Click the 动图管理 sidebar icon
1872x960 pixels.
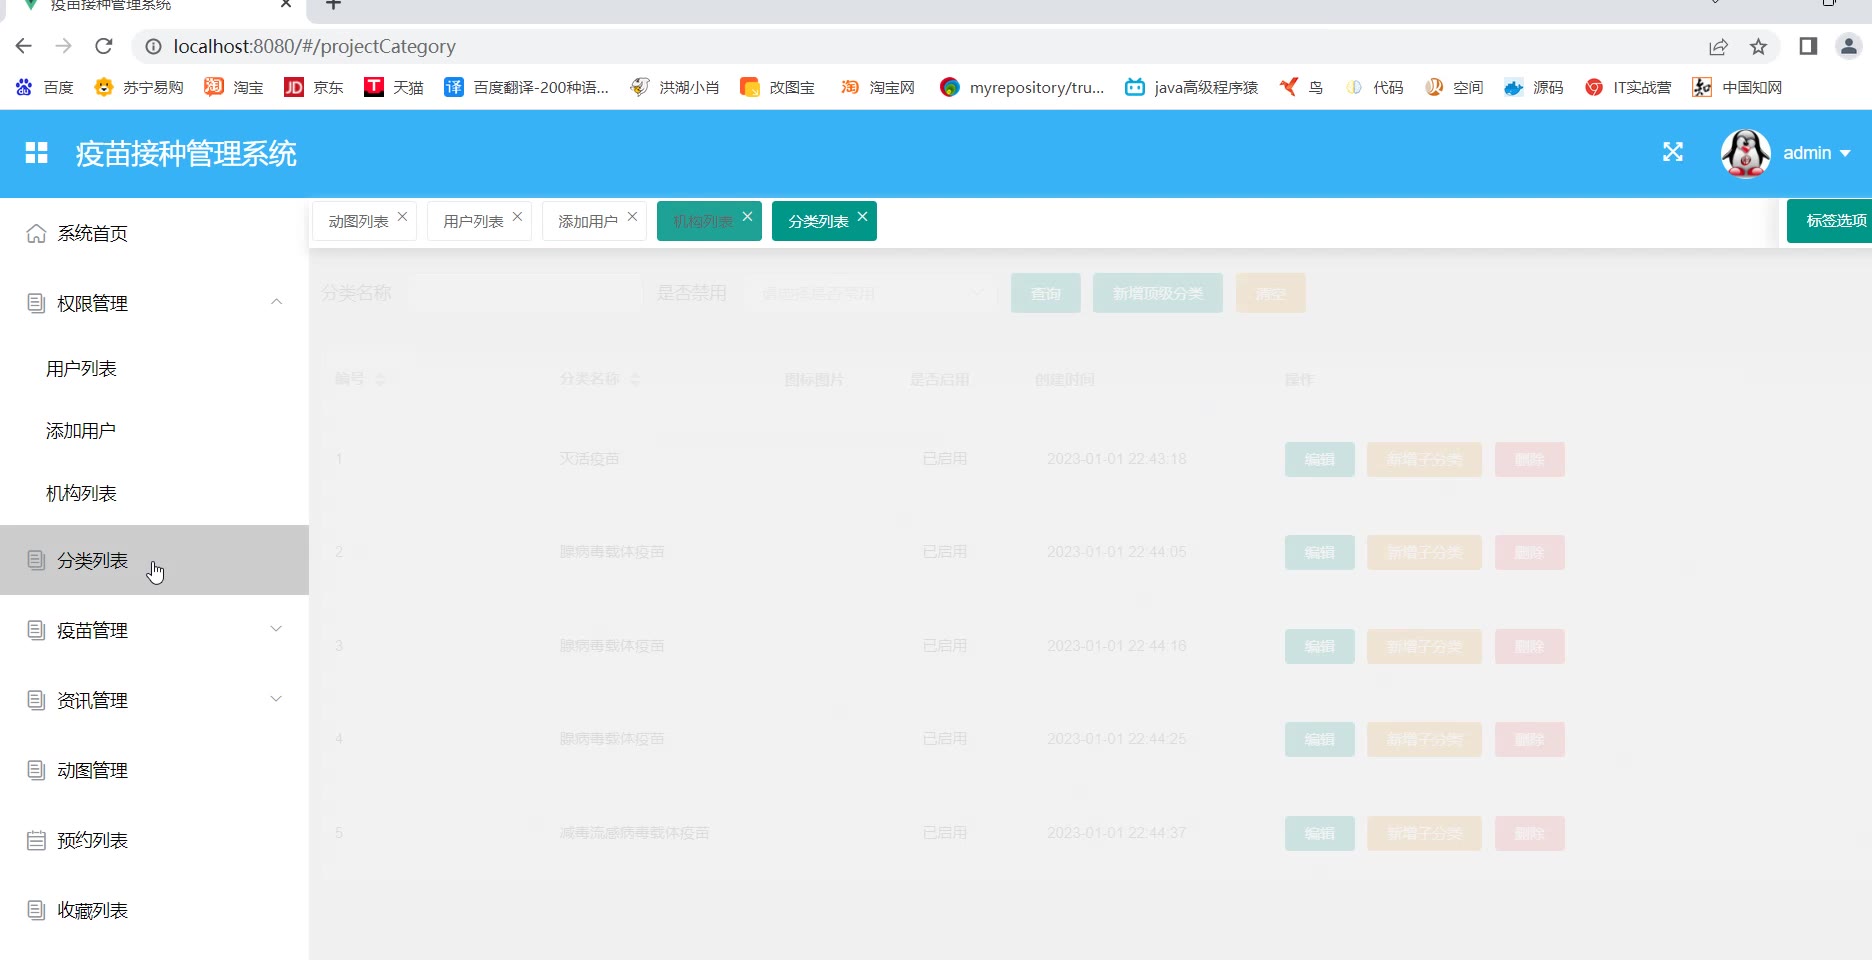coord(36,770)
